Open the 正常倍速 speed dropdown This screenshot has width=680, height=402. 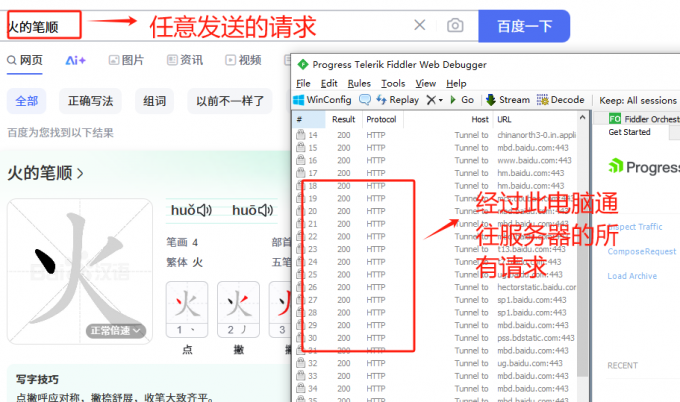(x=115, y=331)
